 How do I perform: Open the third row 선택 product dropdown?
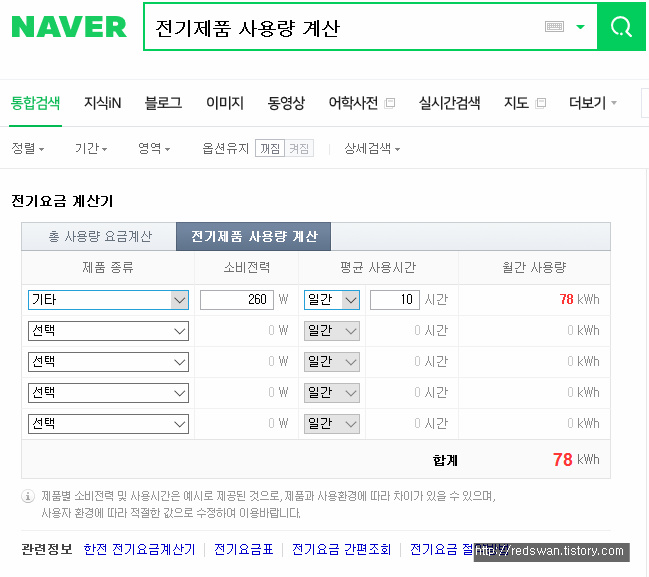[x=108, y=362]
